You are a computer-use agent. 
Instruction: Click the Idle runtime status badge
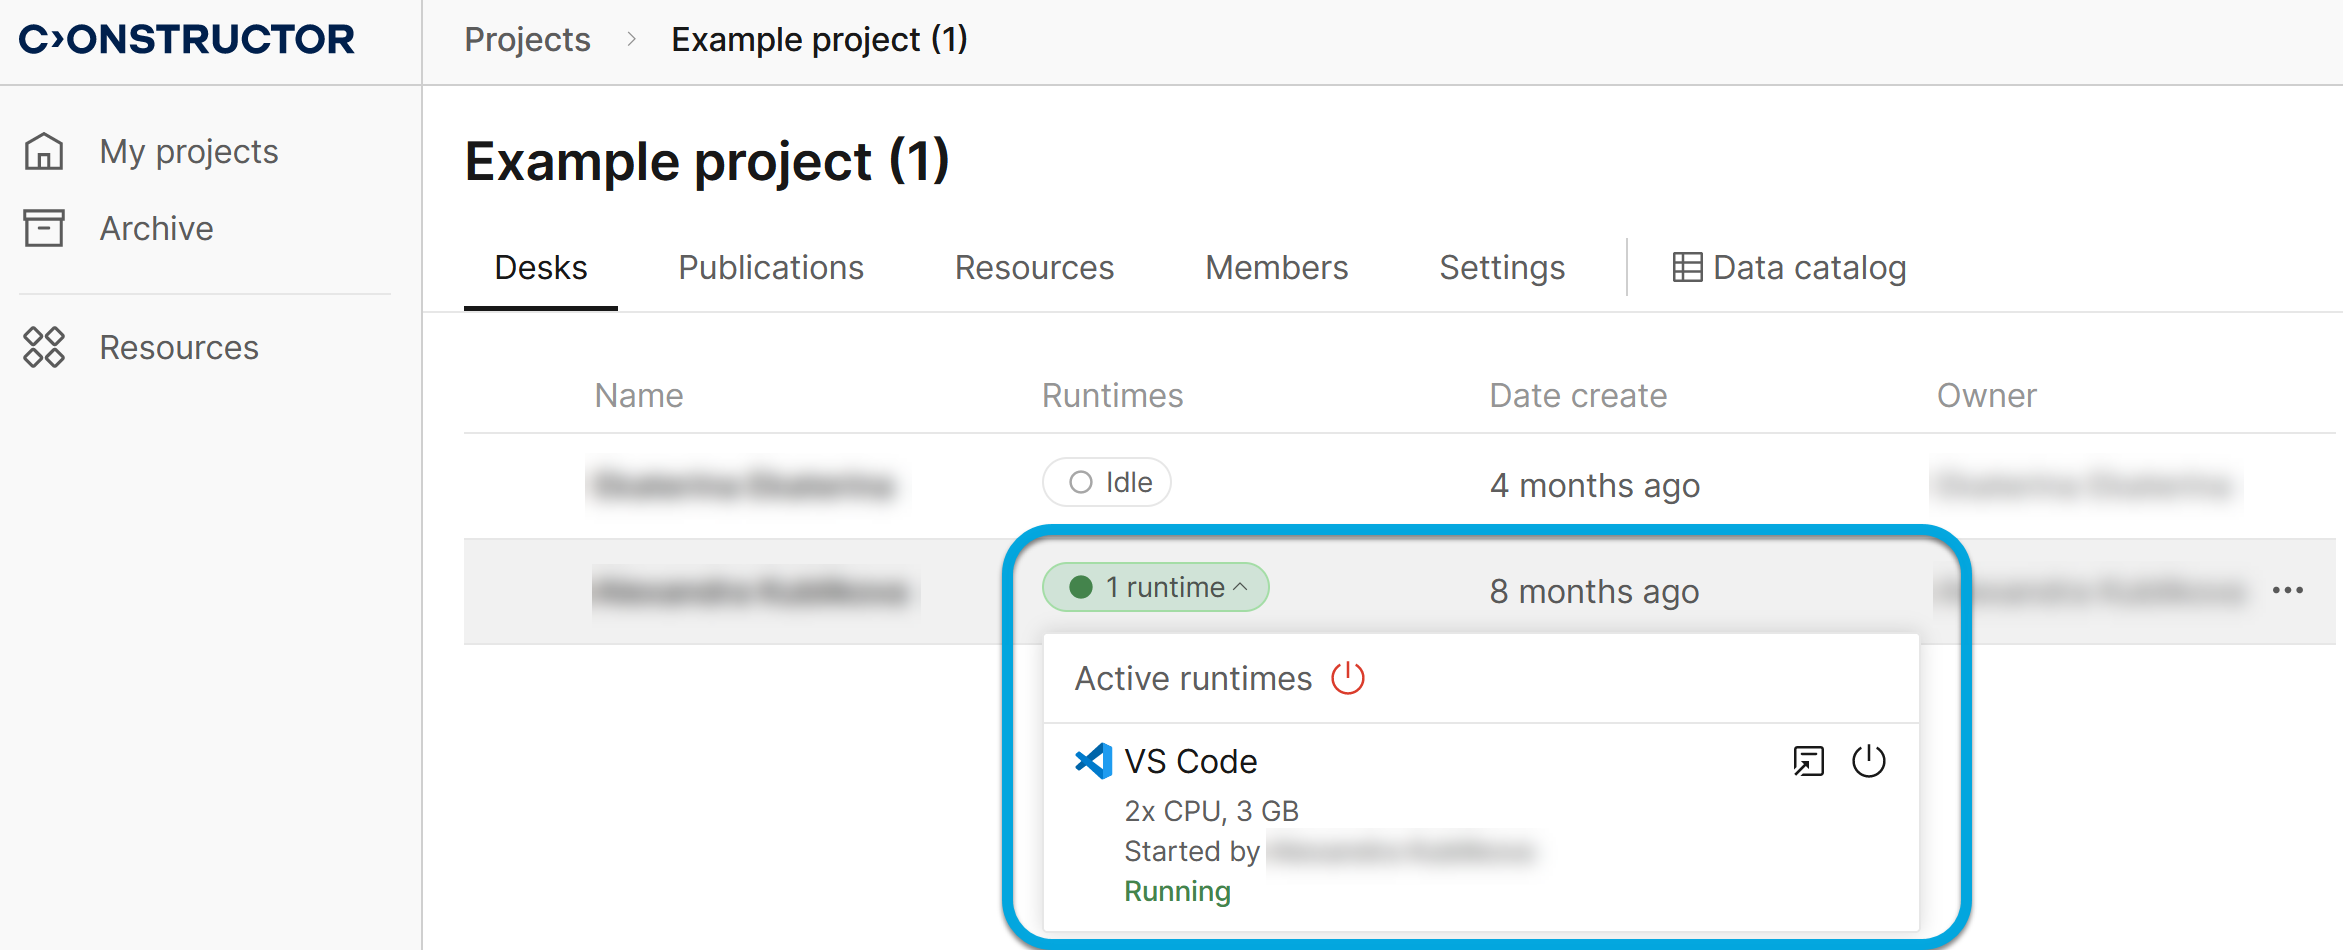(1107, 483)
